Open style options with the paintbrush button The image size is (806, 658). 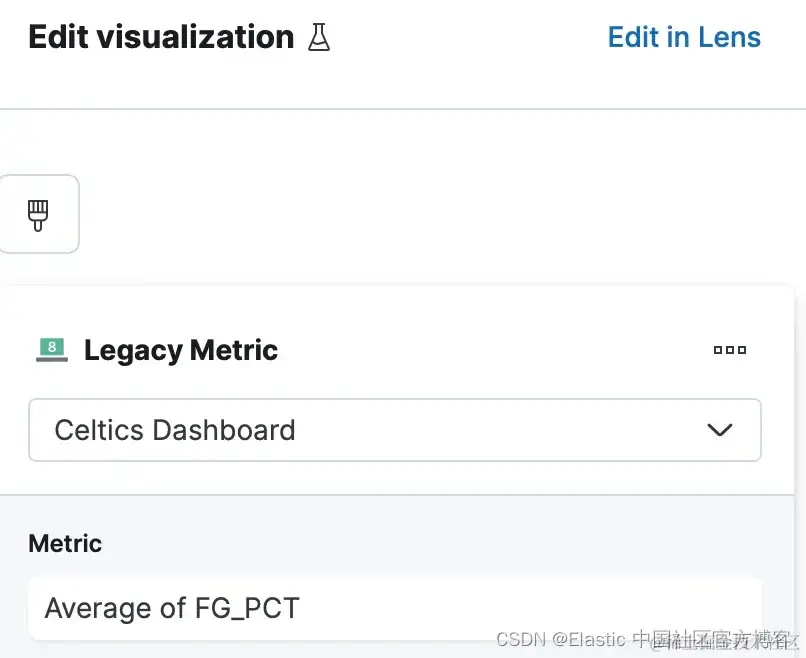[x=39, y=214]
